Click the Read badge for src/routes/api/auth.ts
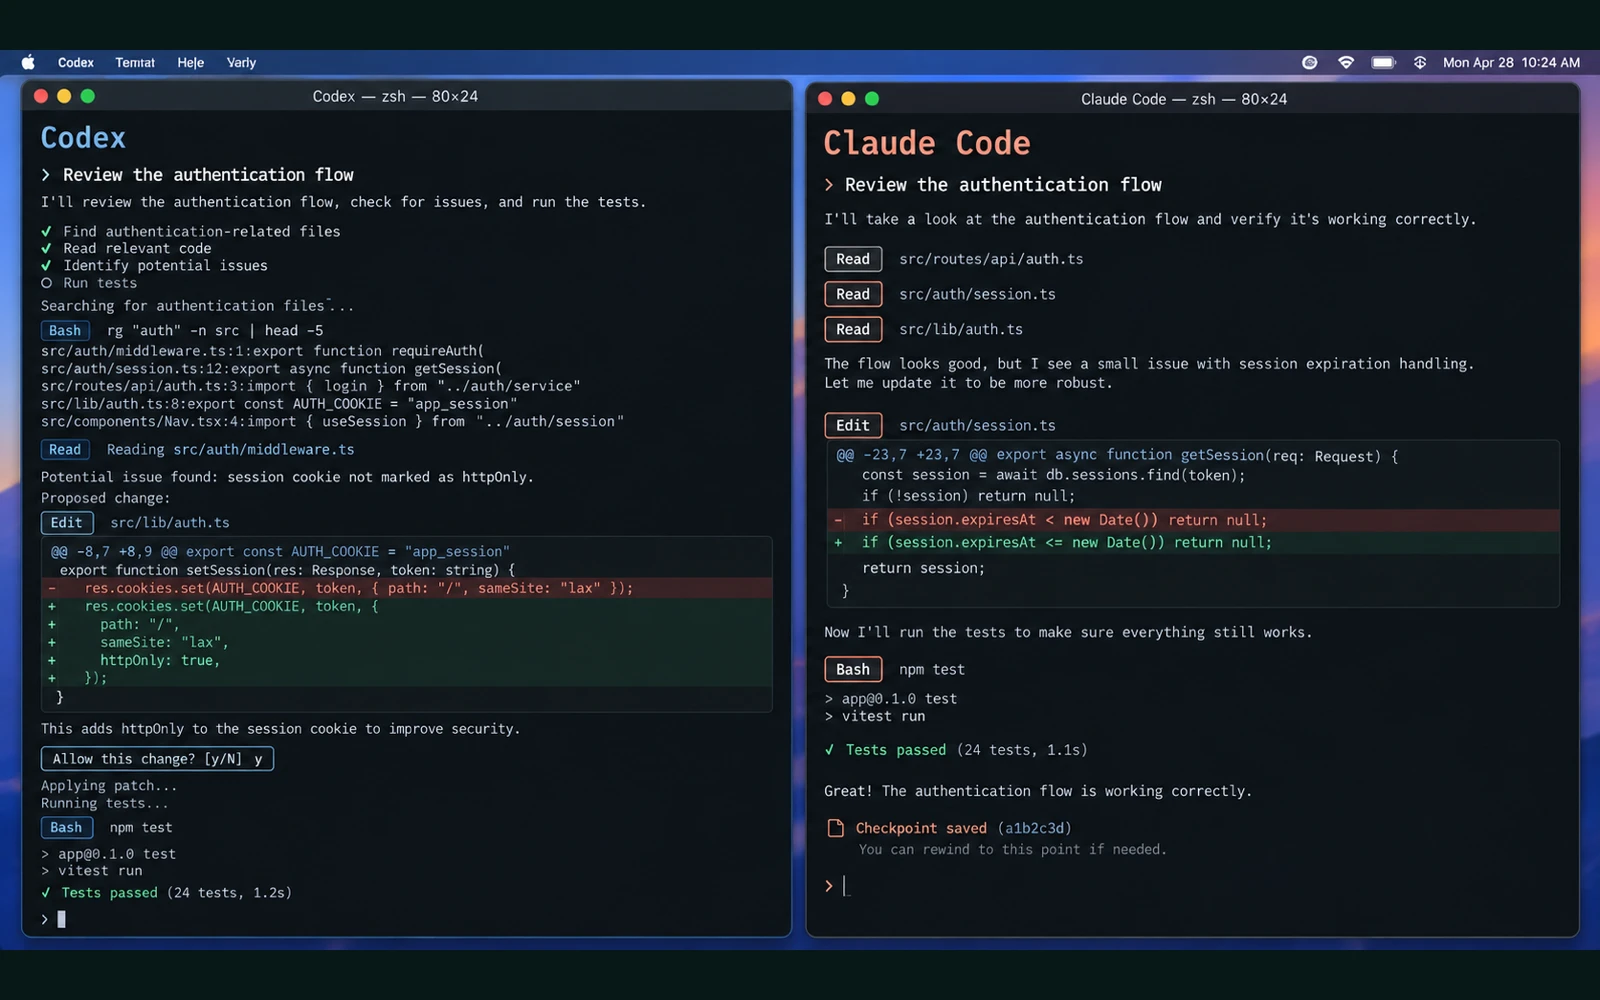Screen dimensions: 1600x1000 click(x=853, y=259)
